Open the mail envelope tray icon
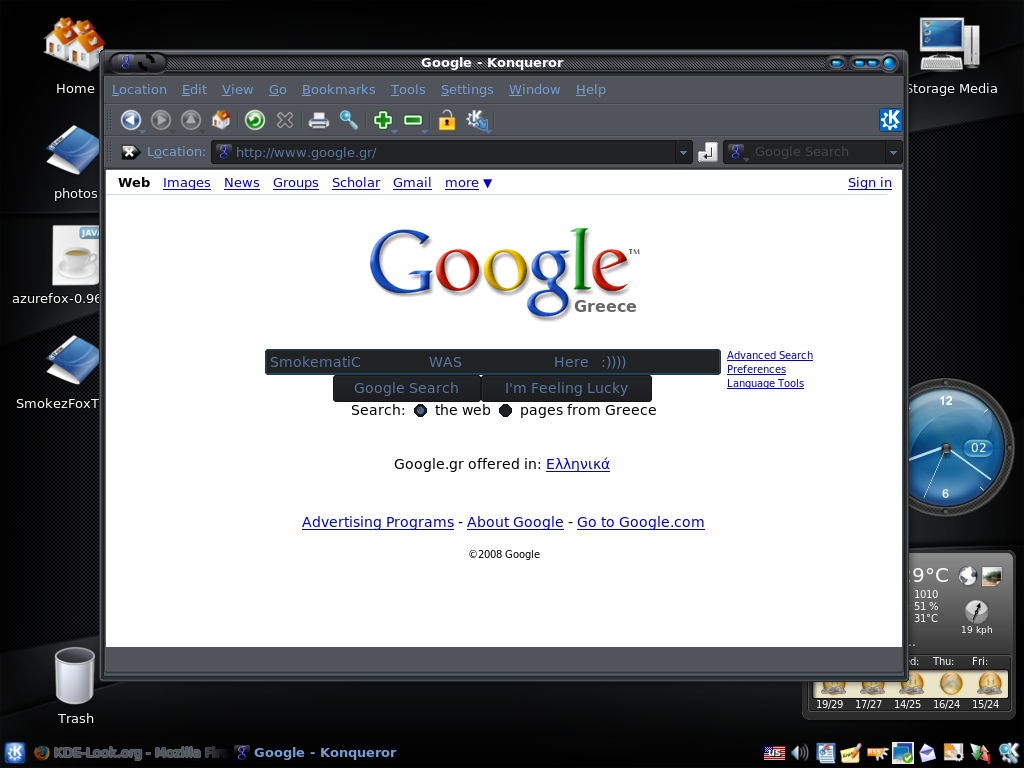Image resolution: width=1024 pixels, height=768 pixels. coord(927,753)
